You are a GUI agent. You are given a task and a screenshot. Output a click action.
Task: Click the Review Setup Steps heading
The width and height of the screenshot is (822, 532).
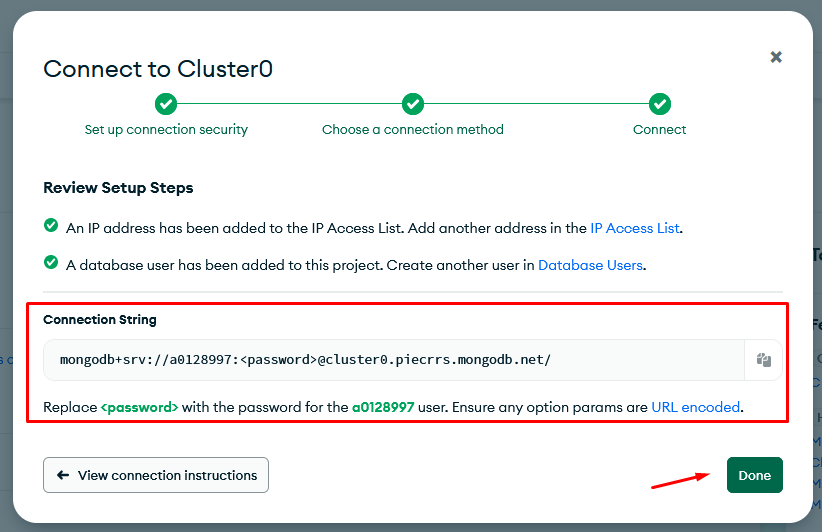click(118, 187)
